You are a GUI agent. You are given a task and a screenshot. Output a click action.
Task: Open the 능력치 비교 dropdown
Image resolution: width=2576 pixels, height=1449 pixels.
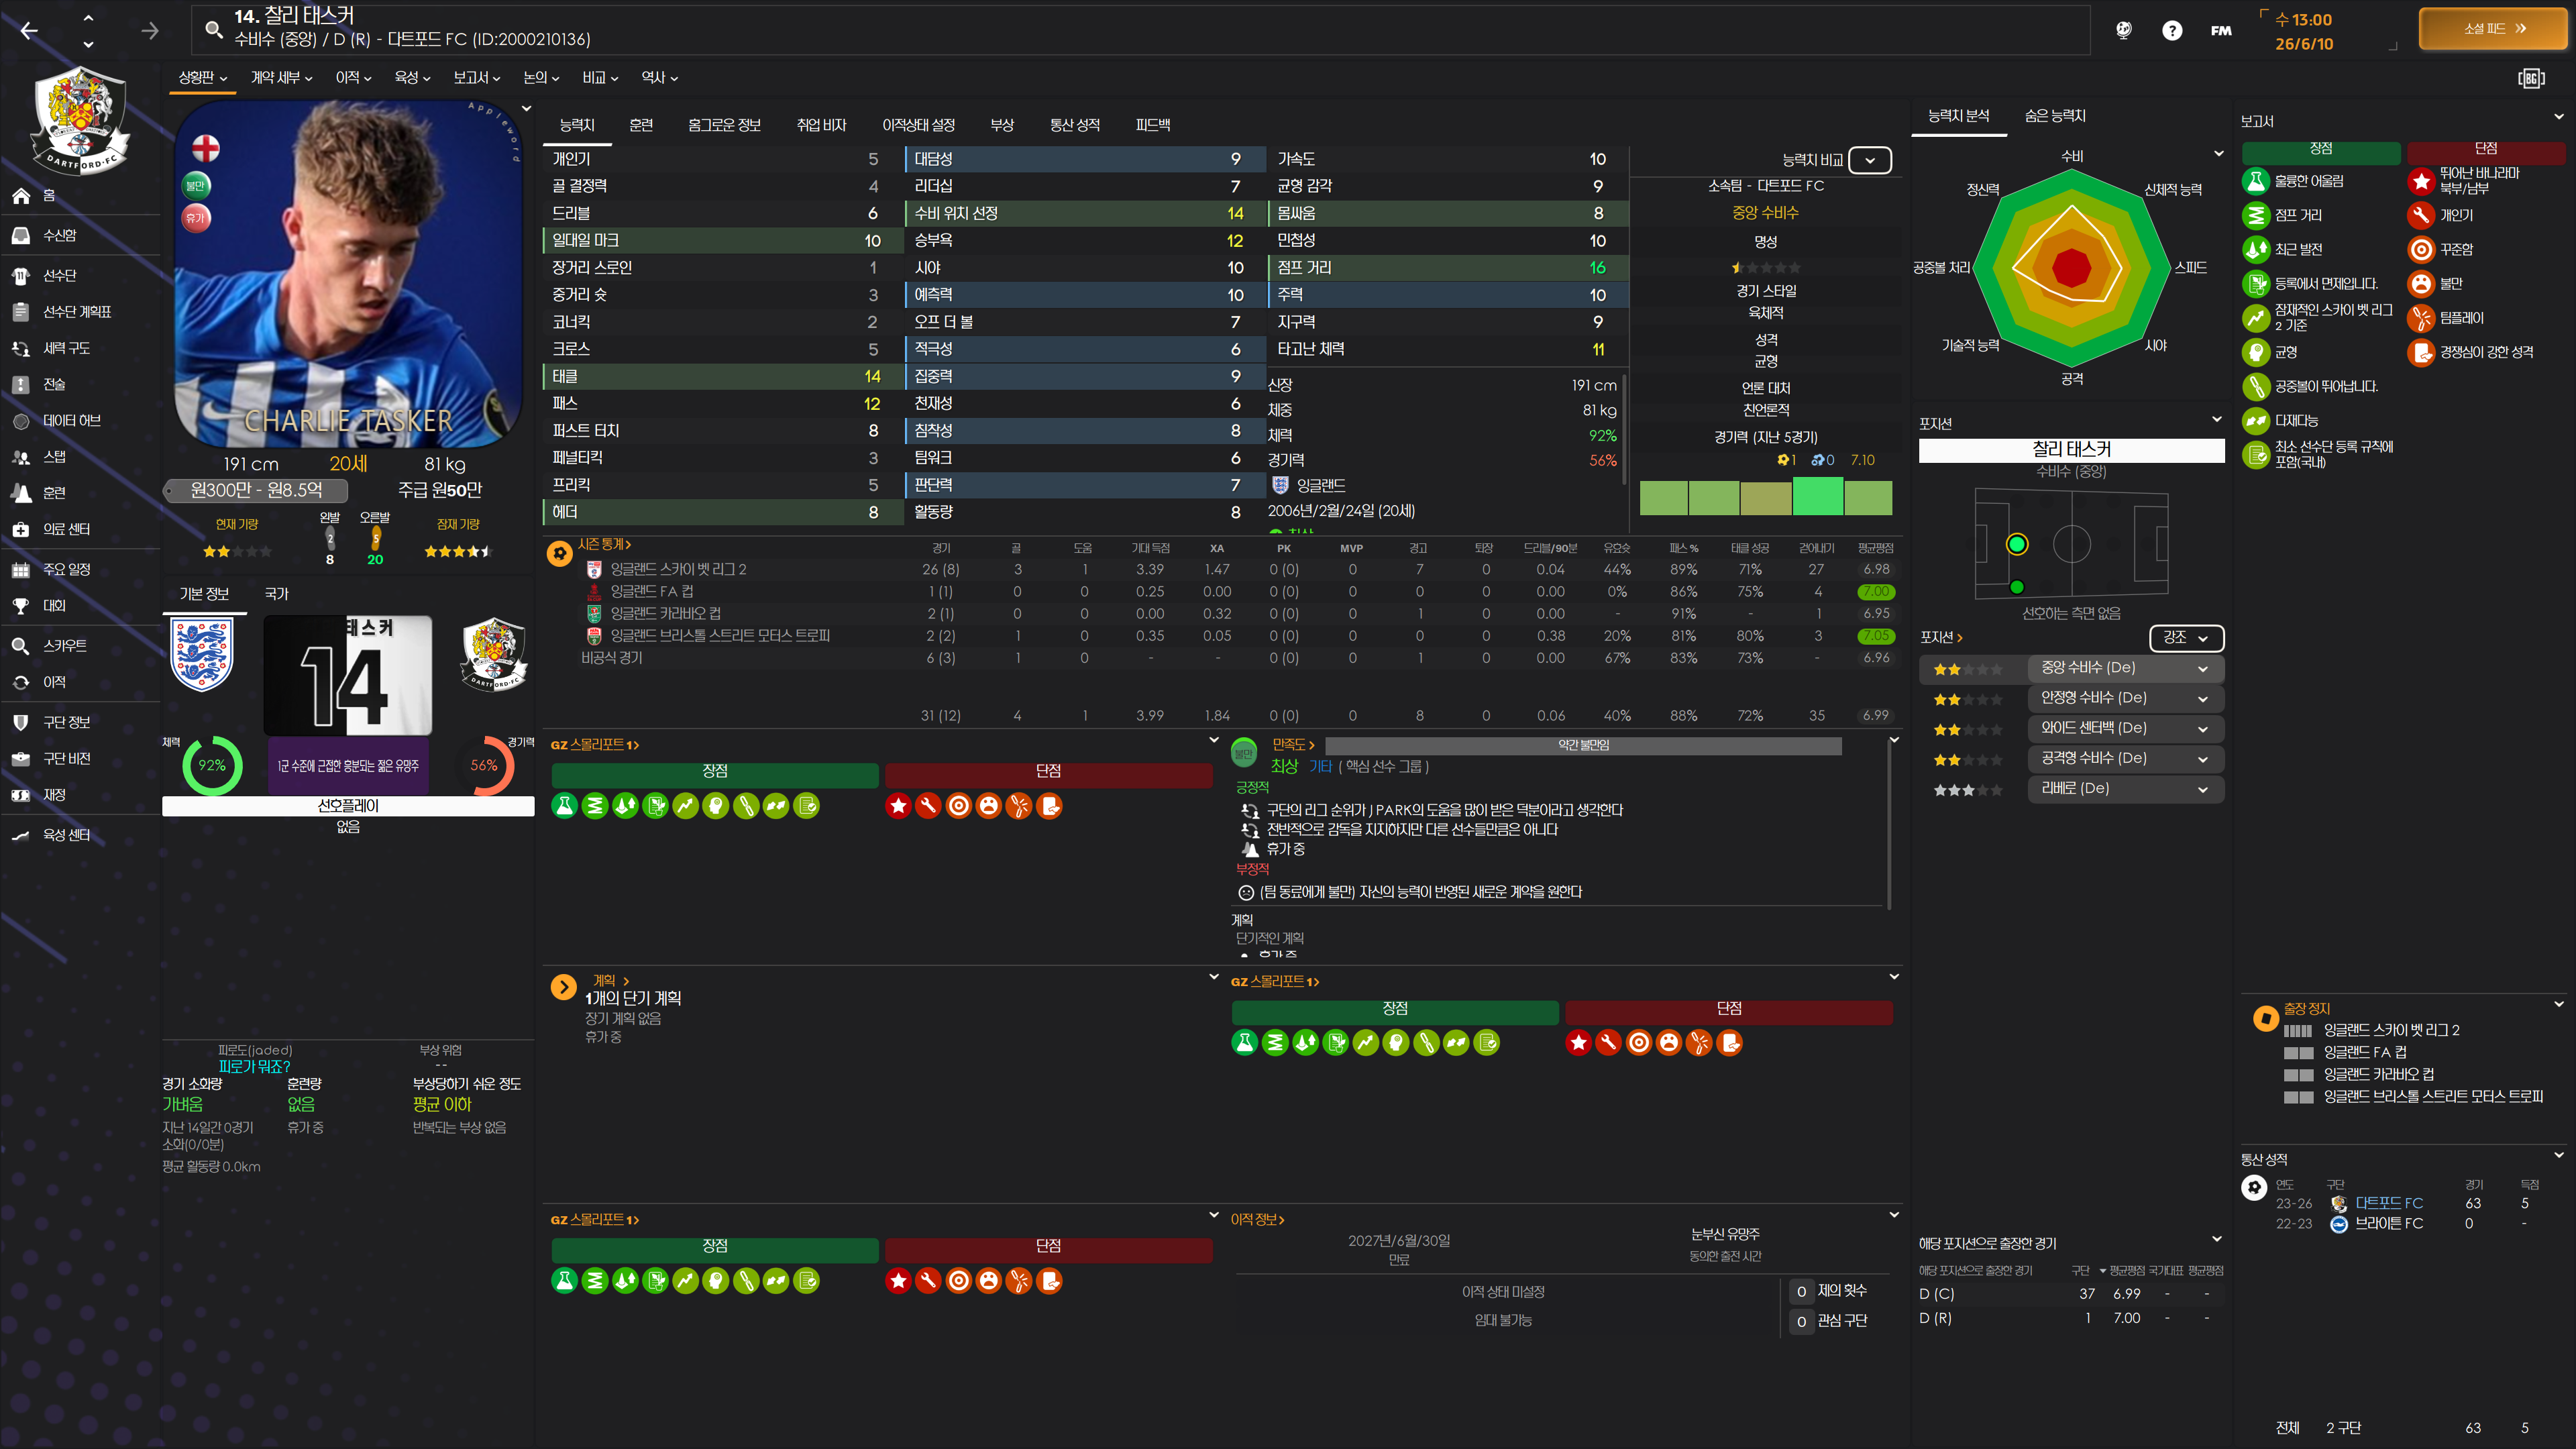(x=1869, y=160)
